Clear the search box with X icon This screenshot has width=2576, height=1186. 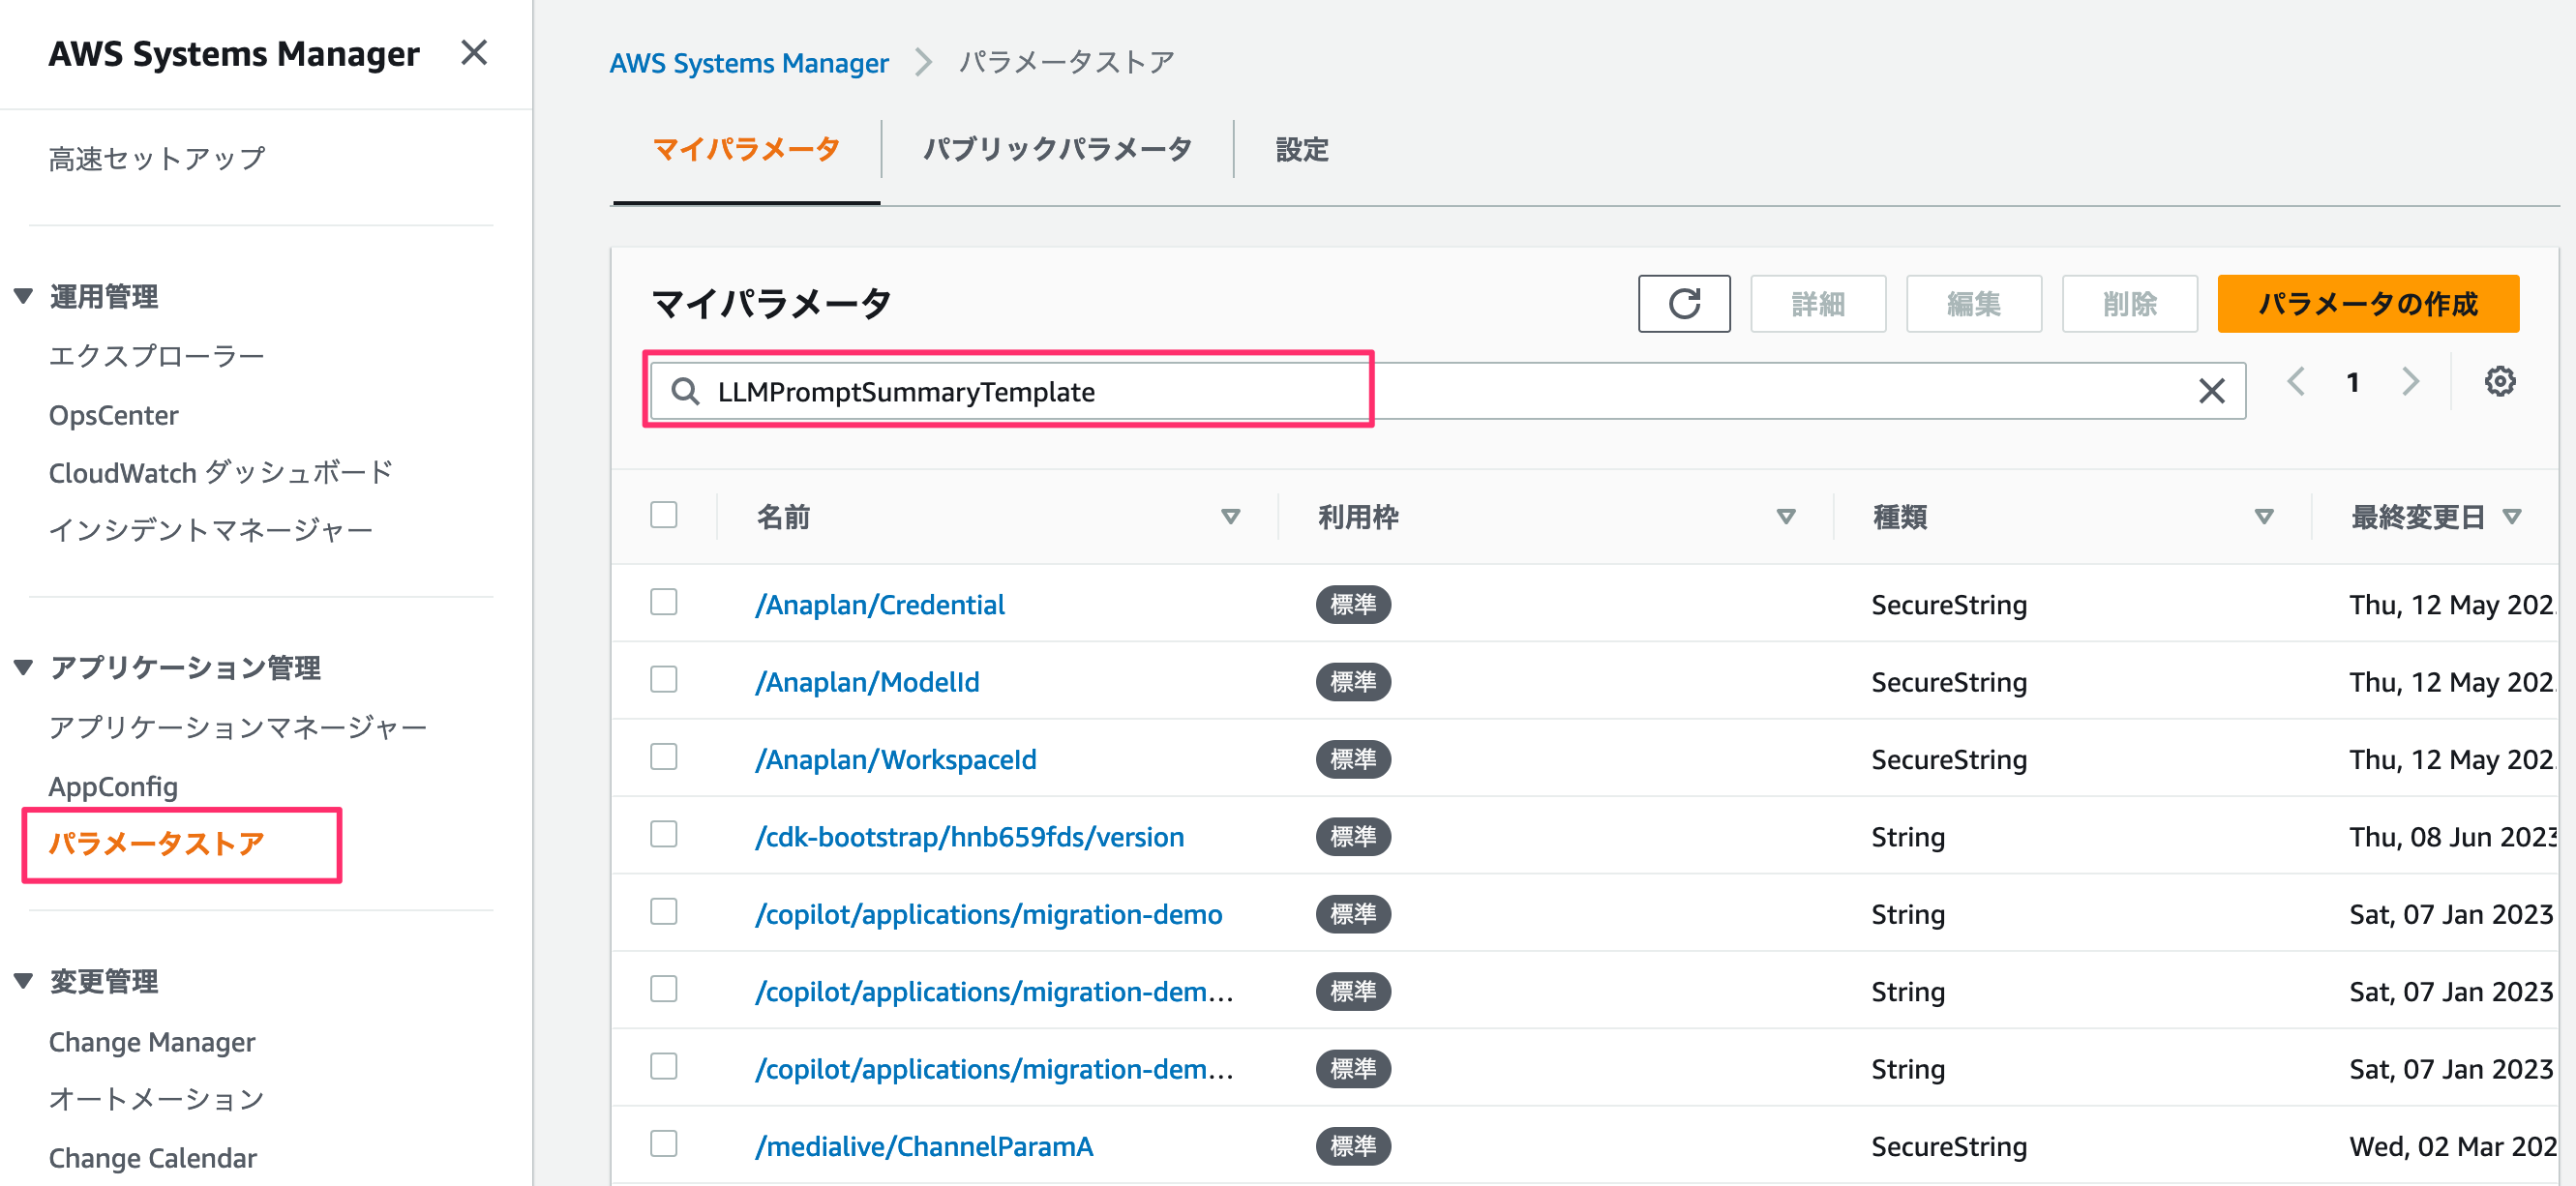tap(2211, 391)
